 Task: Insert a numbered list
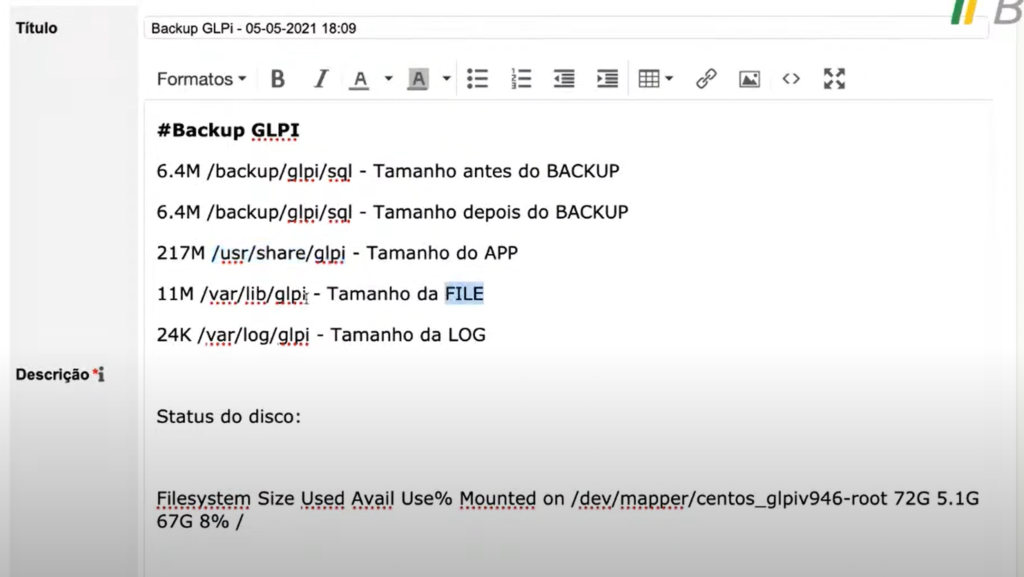[x=520, y=79]
